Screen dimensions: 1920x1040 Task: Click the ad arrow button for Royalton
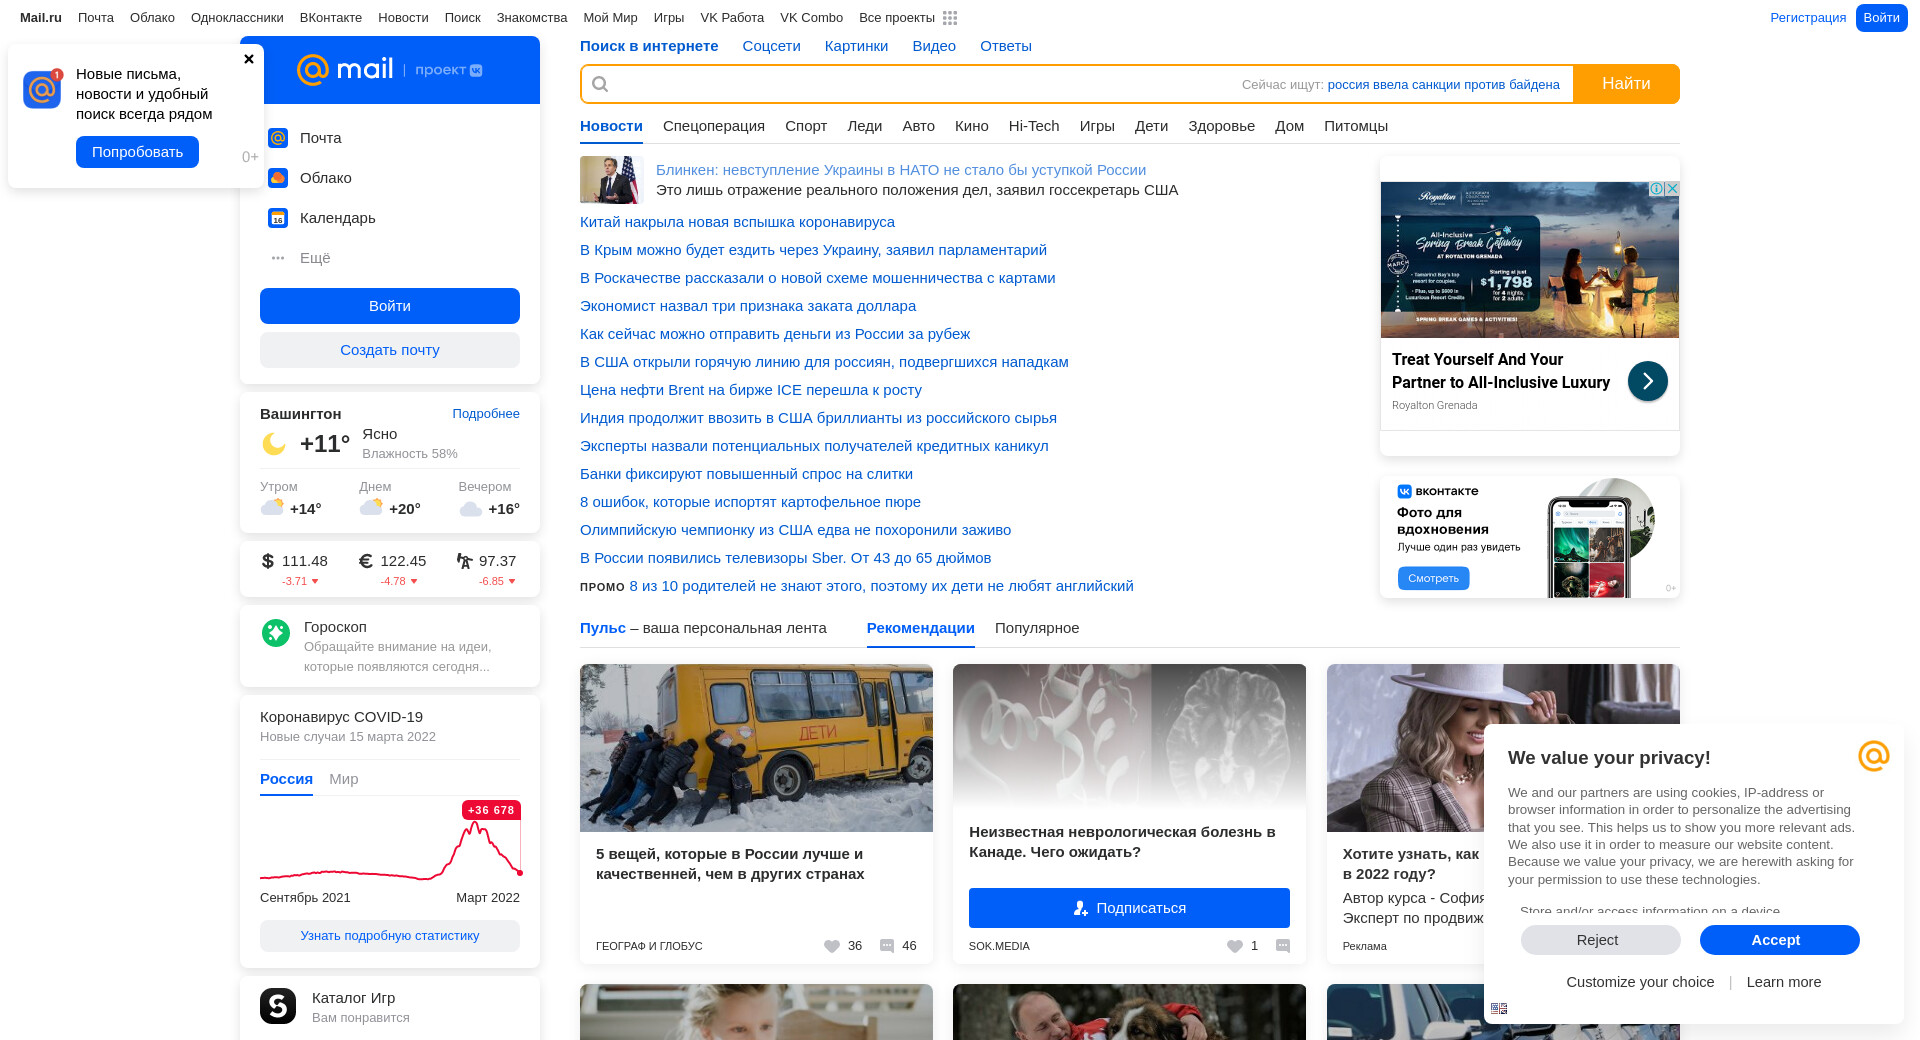tap(1647, 381)
